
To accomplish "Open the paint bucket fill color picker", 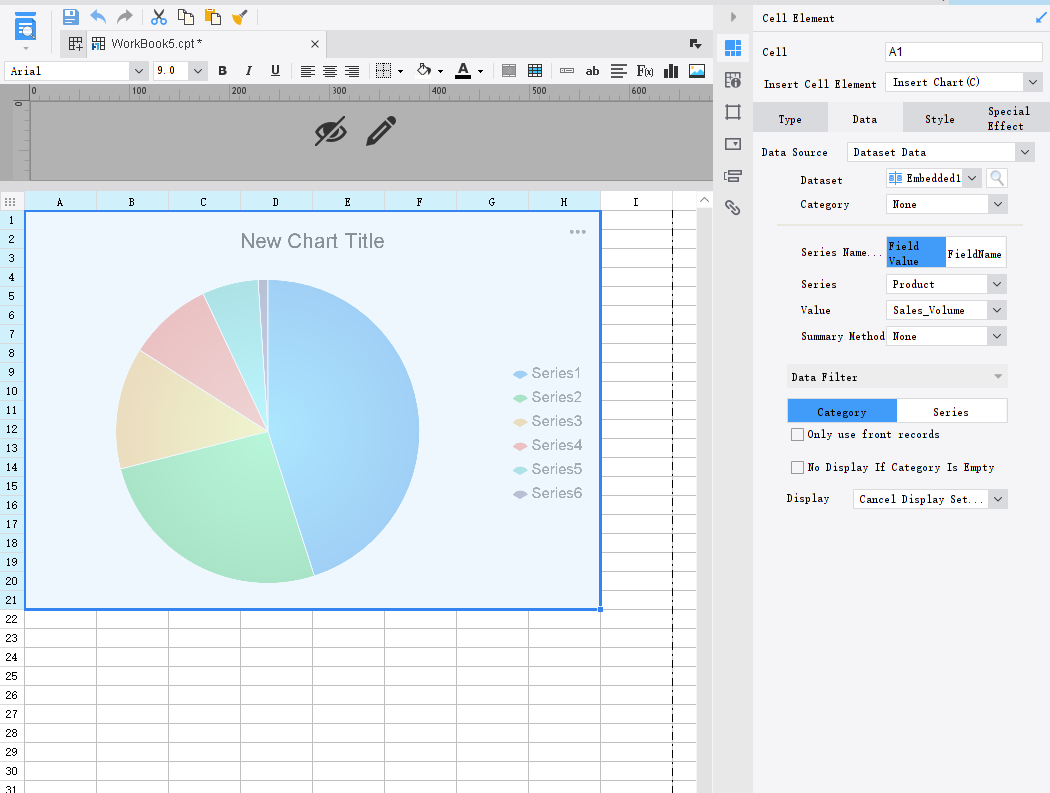I will click(424, 70).
